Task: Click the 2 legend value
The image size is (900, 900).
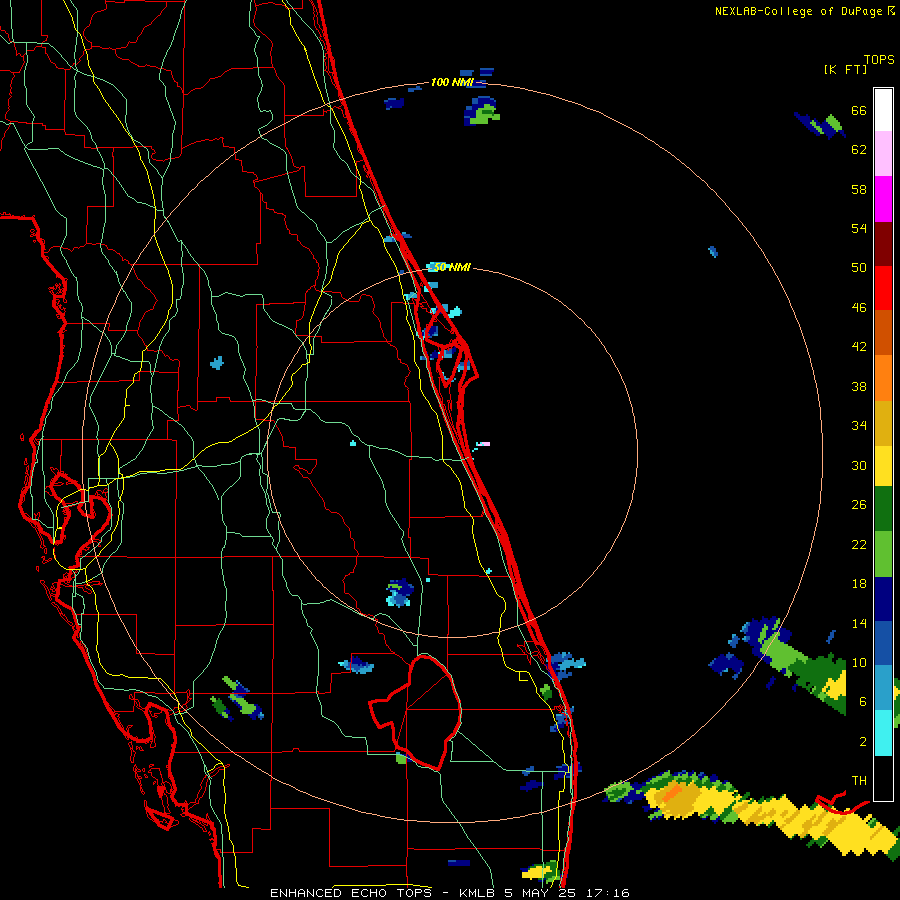Action: pos(862,742)
